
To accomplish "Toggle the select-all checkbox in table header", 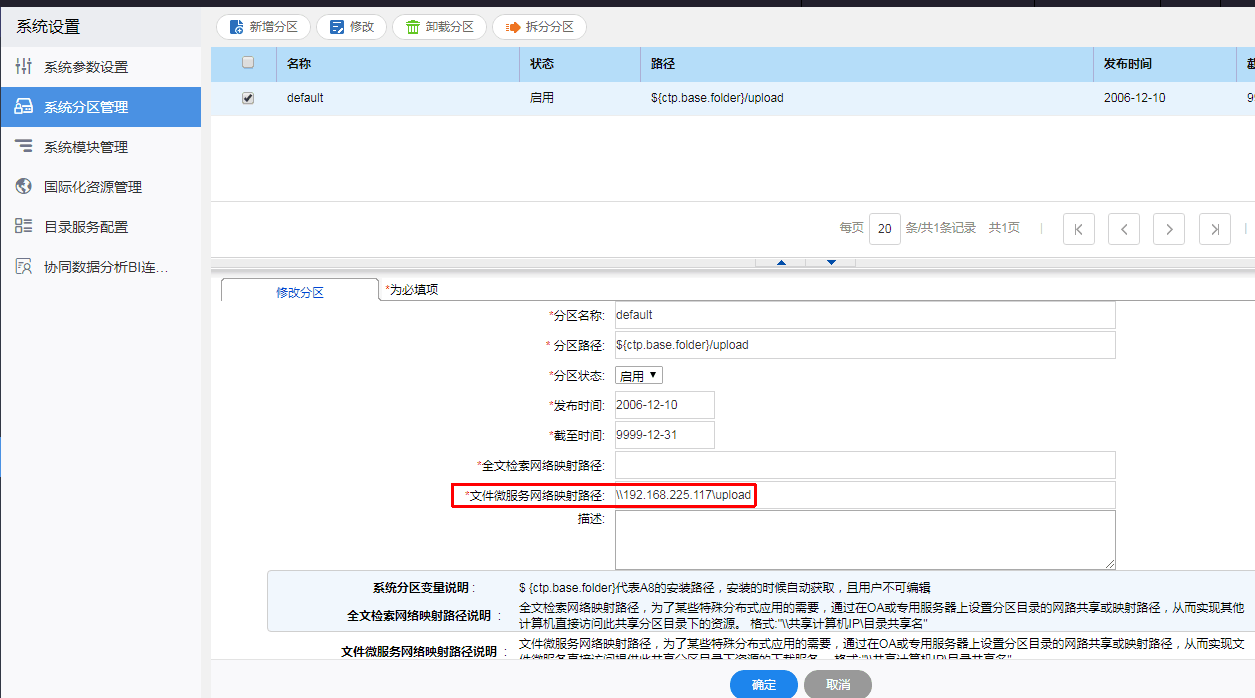I will point(248,63).
